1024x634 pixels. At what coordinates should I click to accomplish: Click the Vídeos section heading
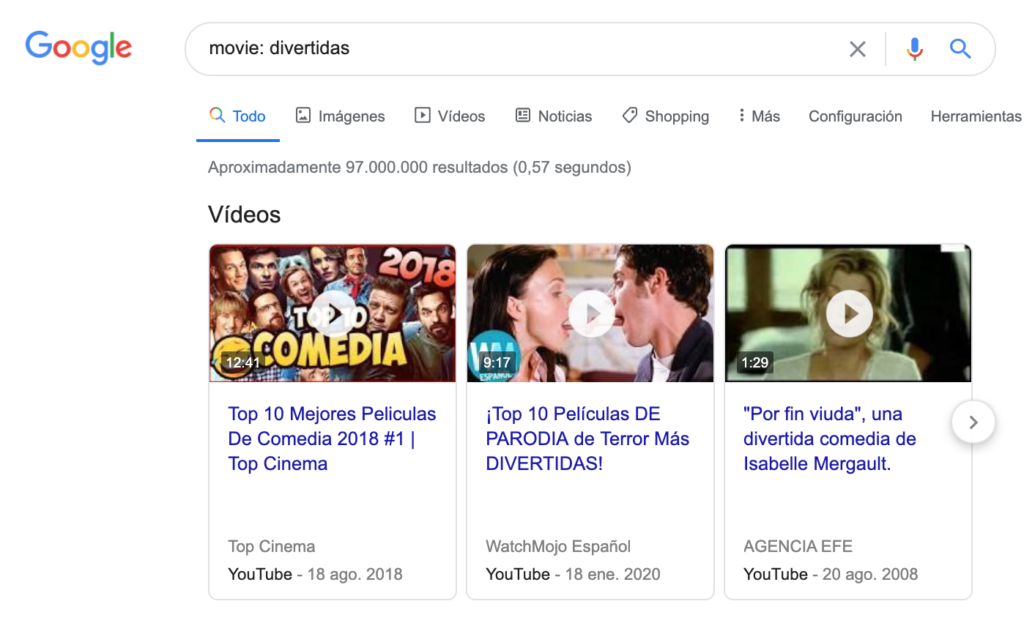tap(244, 215)
